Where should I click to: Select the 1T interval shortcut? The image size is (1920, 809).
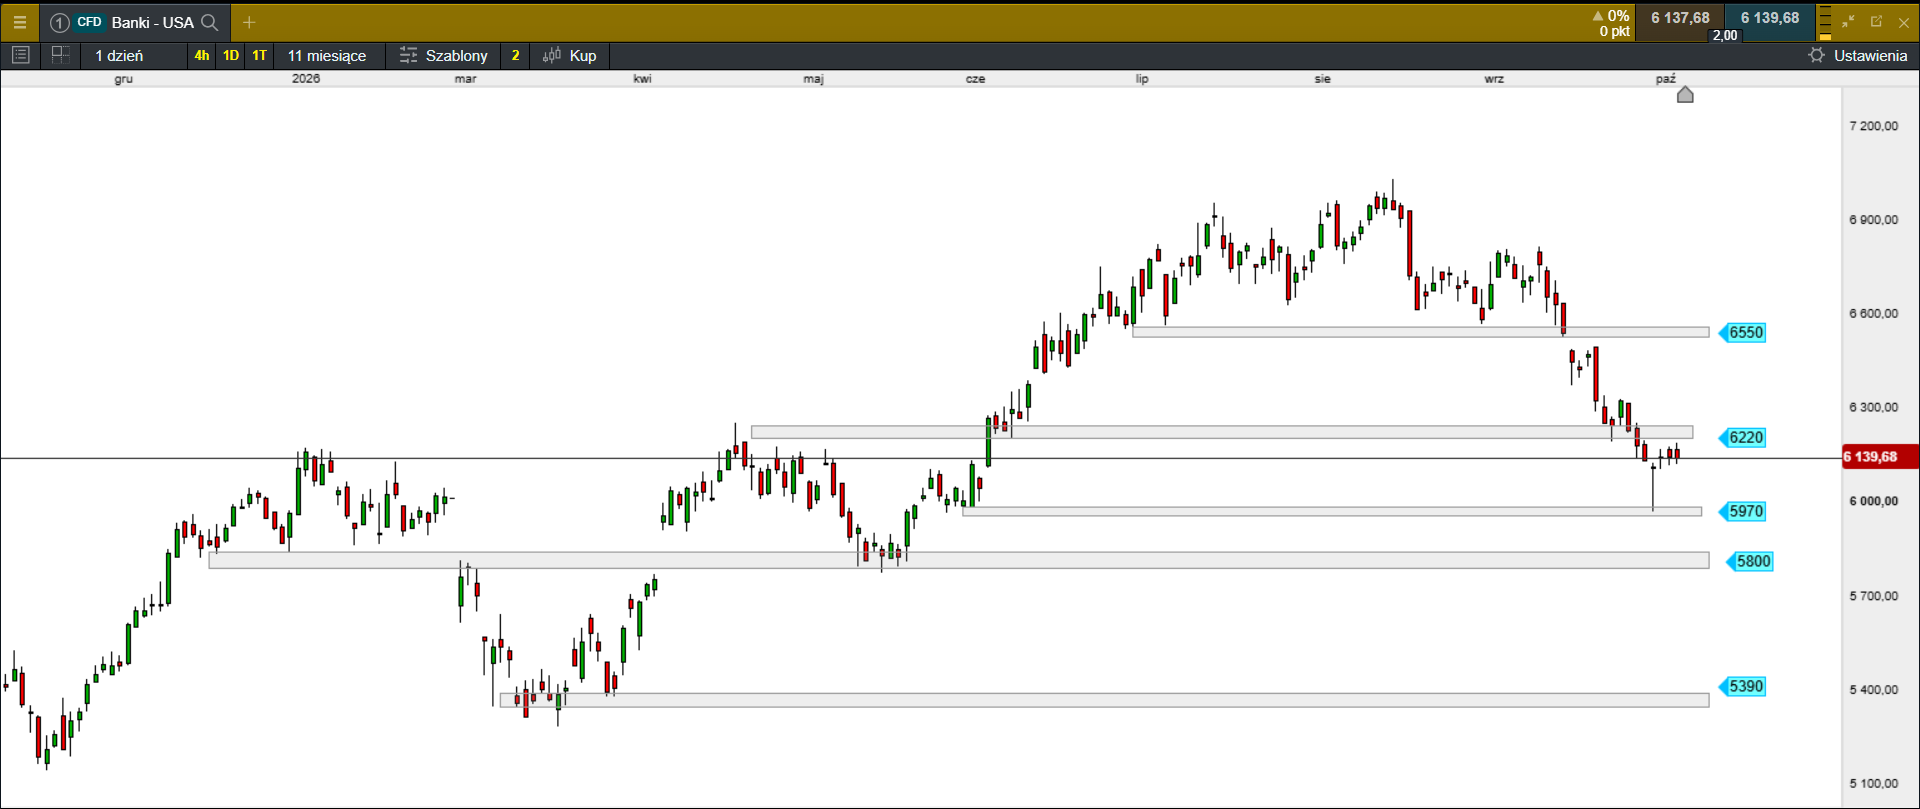[x=260, y=55]
